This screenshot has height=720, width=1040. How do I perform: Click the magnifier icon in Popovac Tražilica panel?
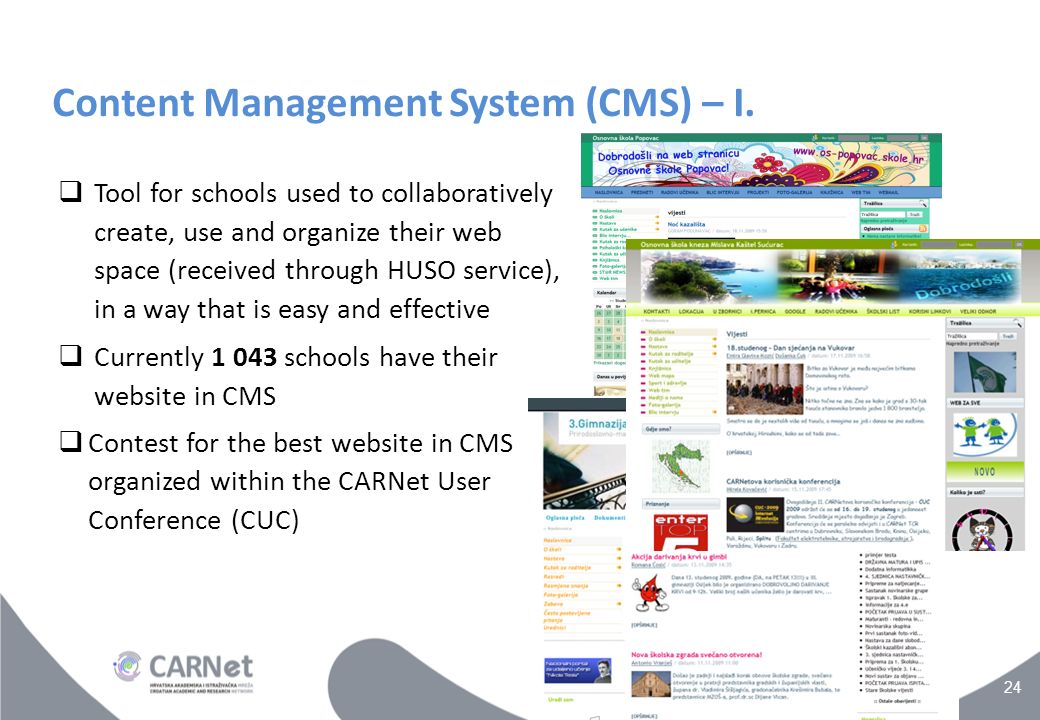[x=923, y=204]
